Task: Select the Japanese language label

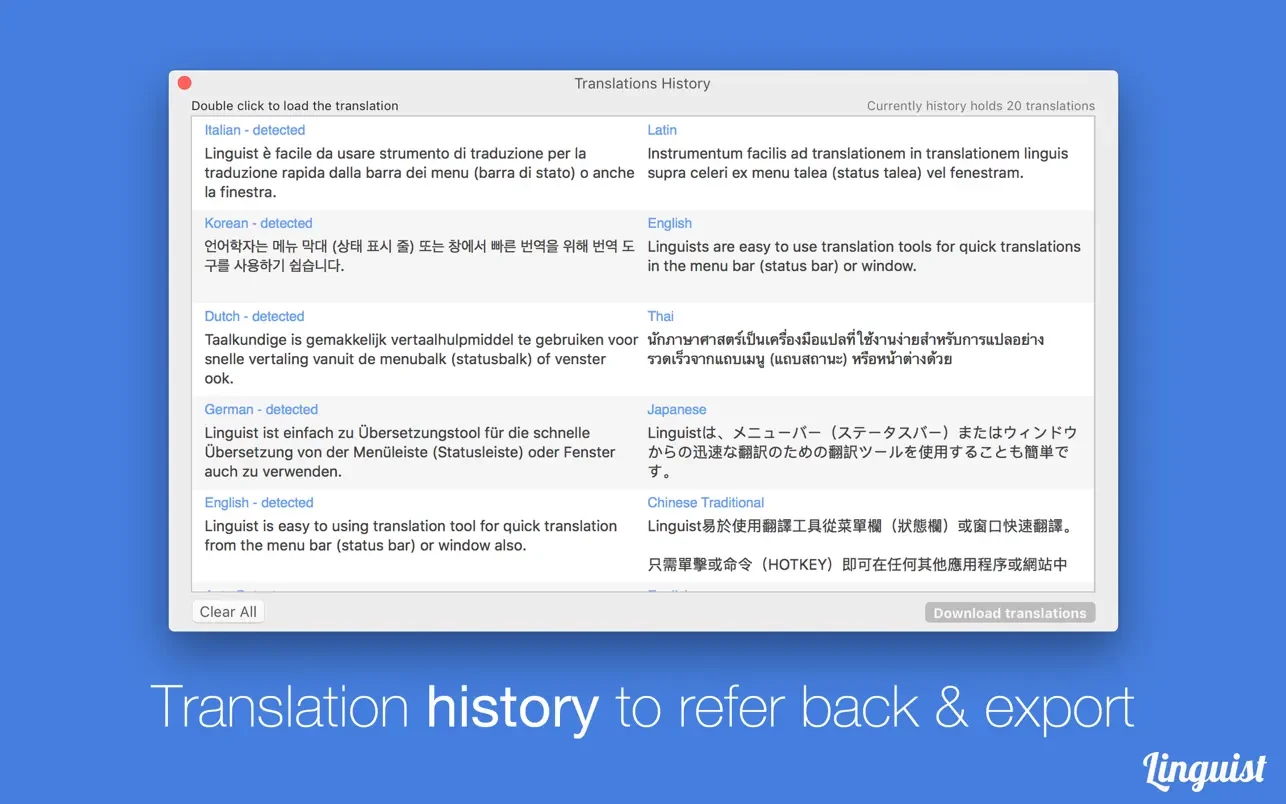Action: [676, 409]
